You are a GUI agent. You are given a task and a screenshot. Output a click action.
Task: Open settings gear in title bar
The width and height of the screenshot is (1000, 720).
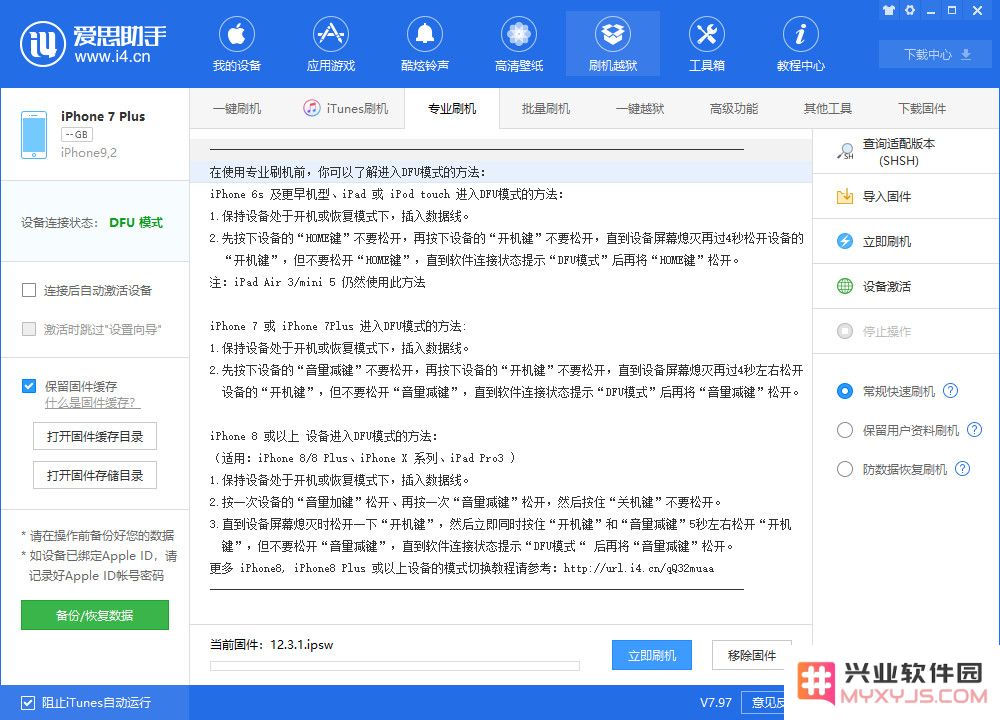(x=910, y=10)
